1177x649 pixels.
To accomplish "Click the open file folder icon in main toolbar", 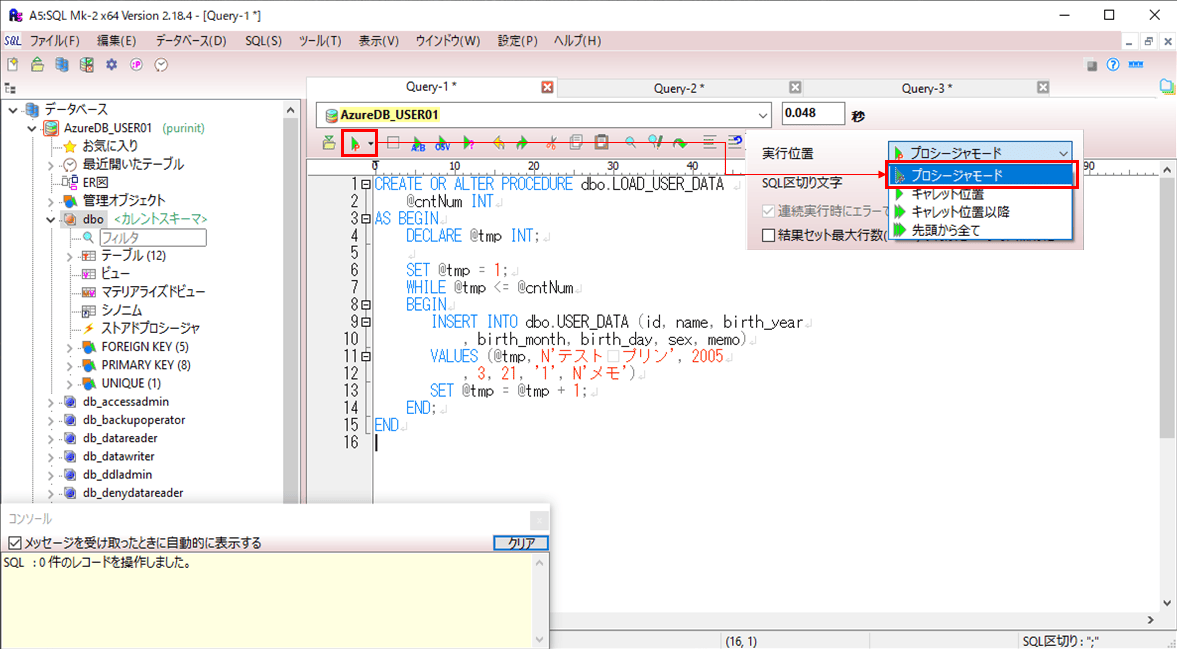I will (37, 65).
